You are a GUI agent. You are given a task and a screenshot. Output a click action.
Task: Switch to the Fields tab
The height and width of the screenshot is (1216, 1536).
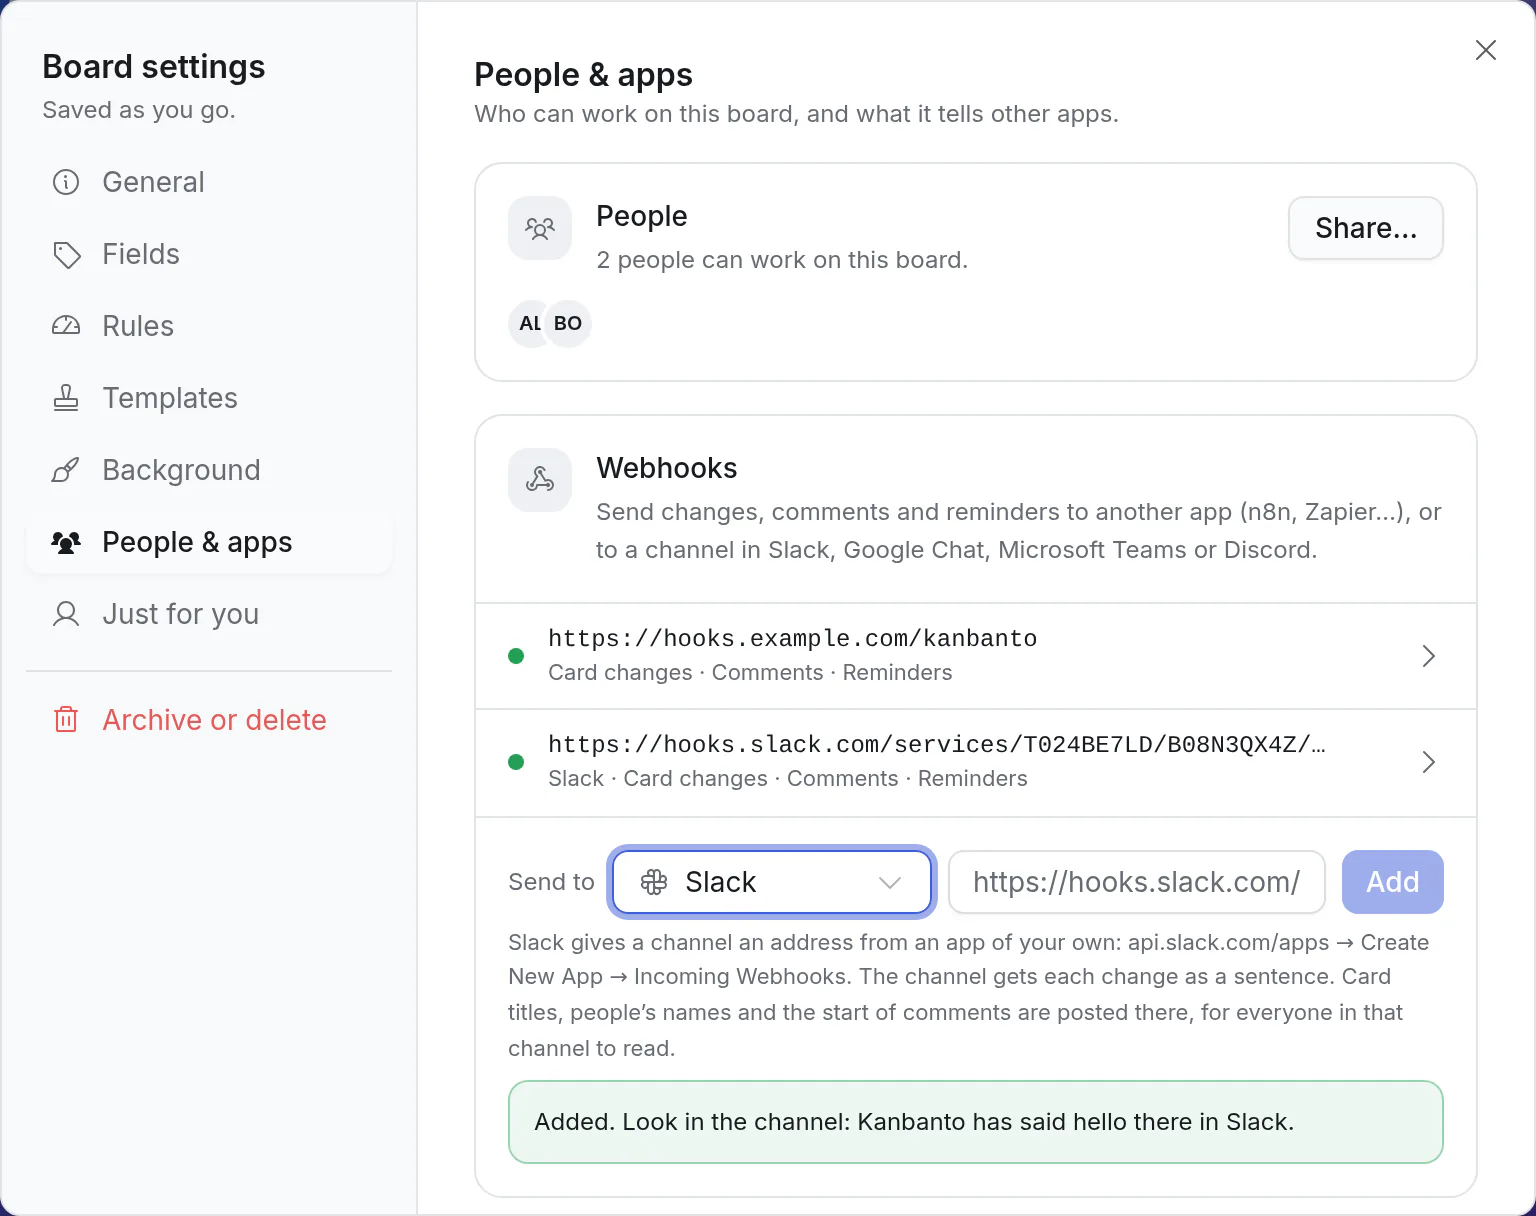click(x=209, y=254)
